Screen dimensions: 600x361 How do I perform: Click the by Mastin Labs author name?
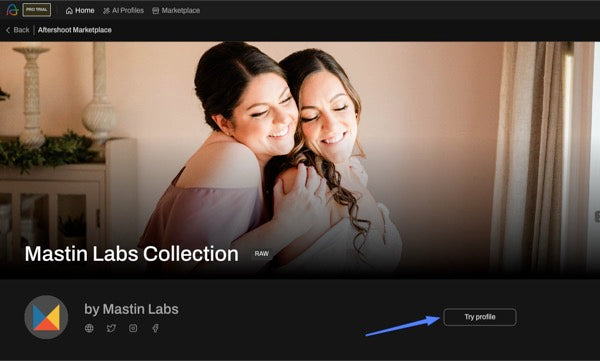[131, 309]
